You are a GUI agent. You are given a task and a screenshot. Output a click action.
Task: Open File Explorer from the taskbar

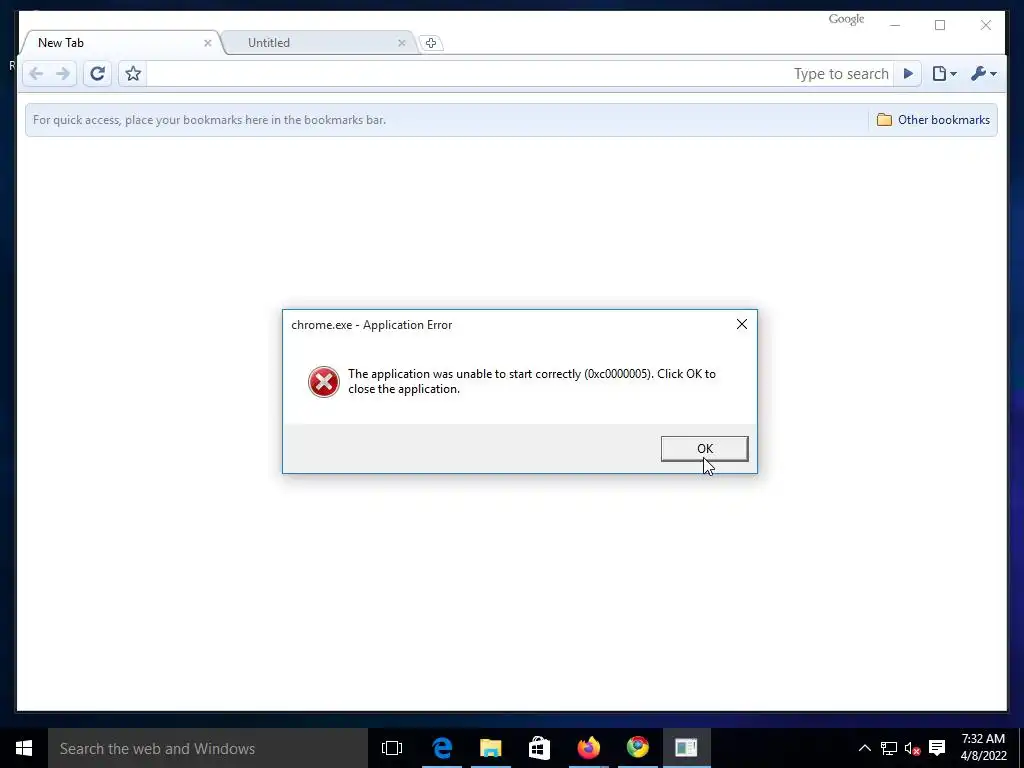490,748
